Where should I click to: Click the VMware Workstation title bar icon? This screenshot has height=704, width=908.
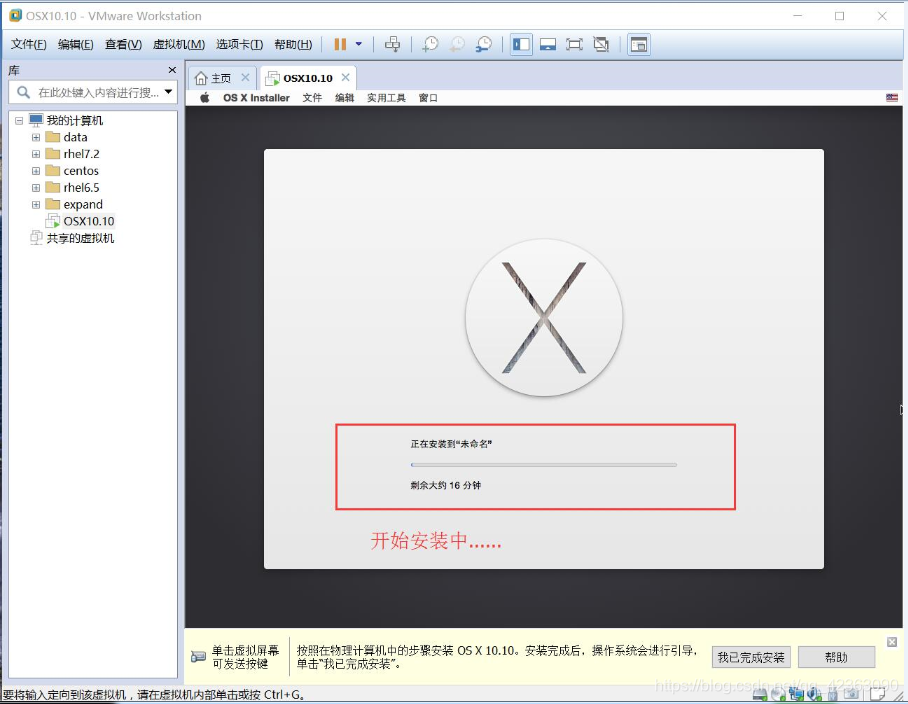(x=16, y=16)
